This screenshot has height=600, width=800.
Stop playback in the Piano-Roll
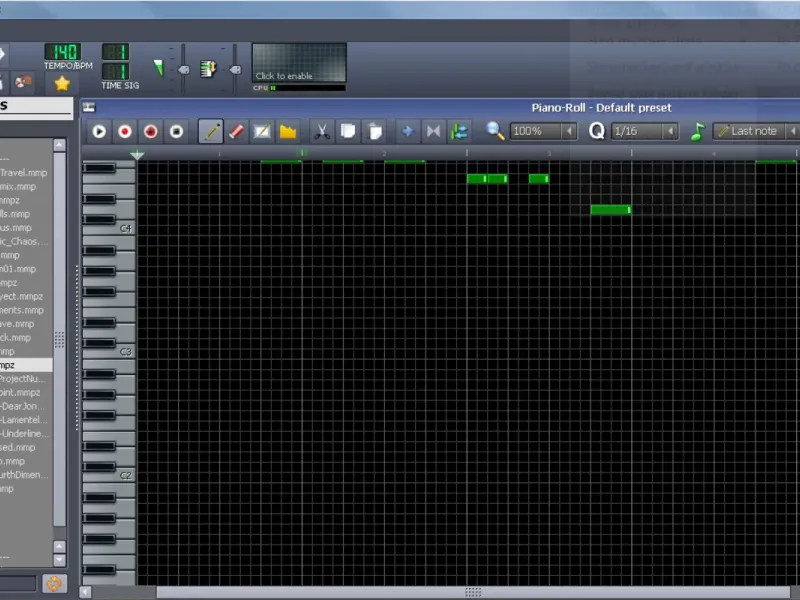click(177, 132)
